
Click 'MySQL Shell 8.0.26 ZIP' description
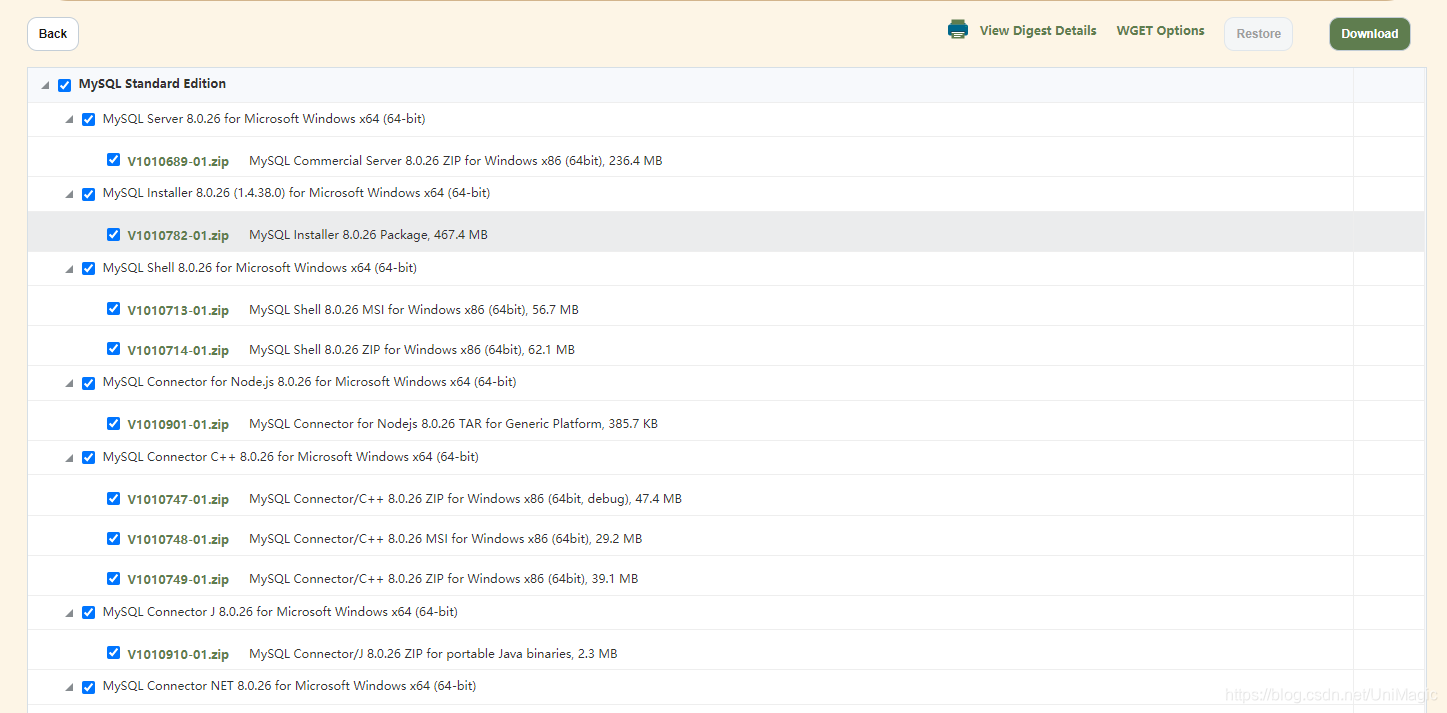point(412,350)
